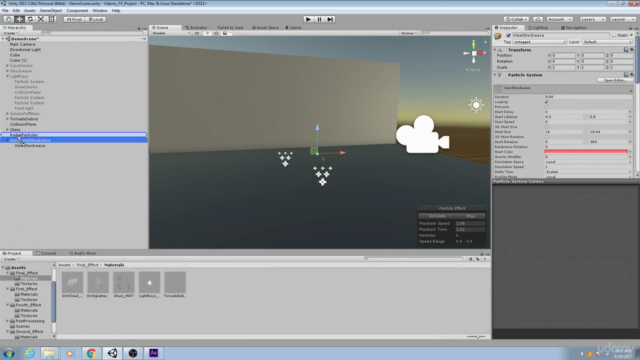Screen dimensions: 640x360
Task: Expand the PostProcessing folder
Action: [7, 321]
